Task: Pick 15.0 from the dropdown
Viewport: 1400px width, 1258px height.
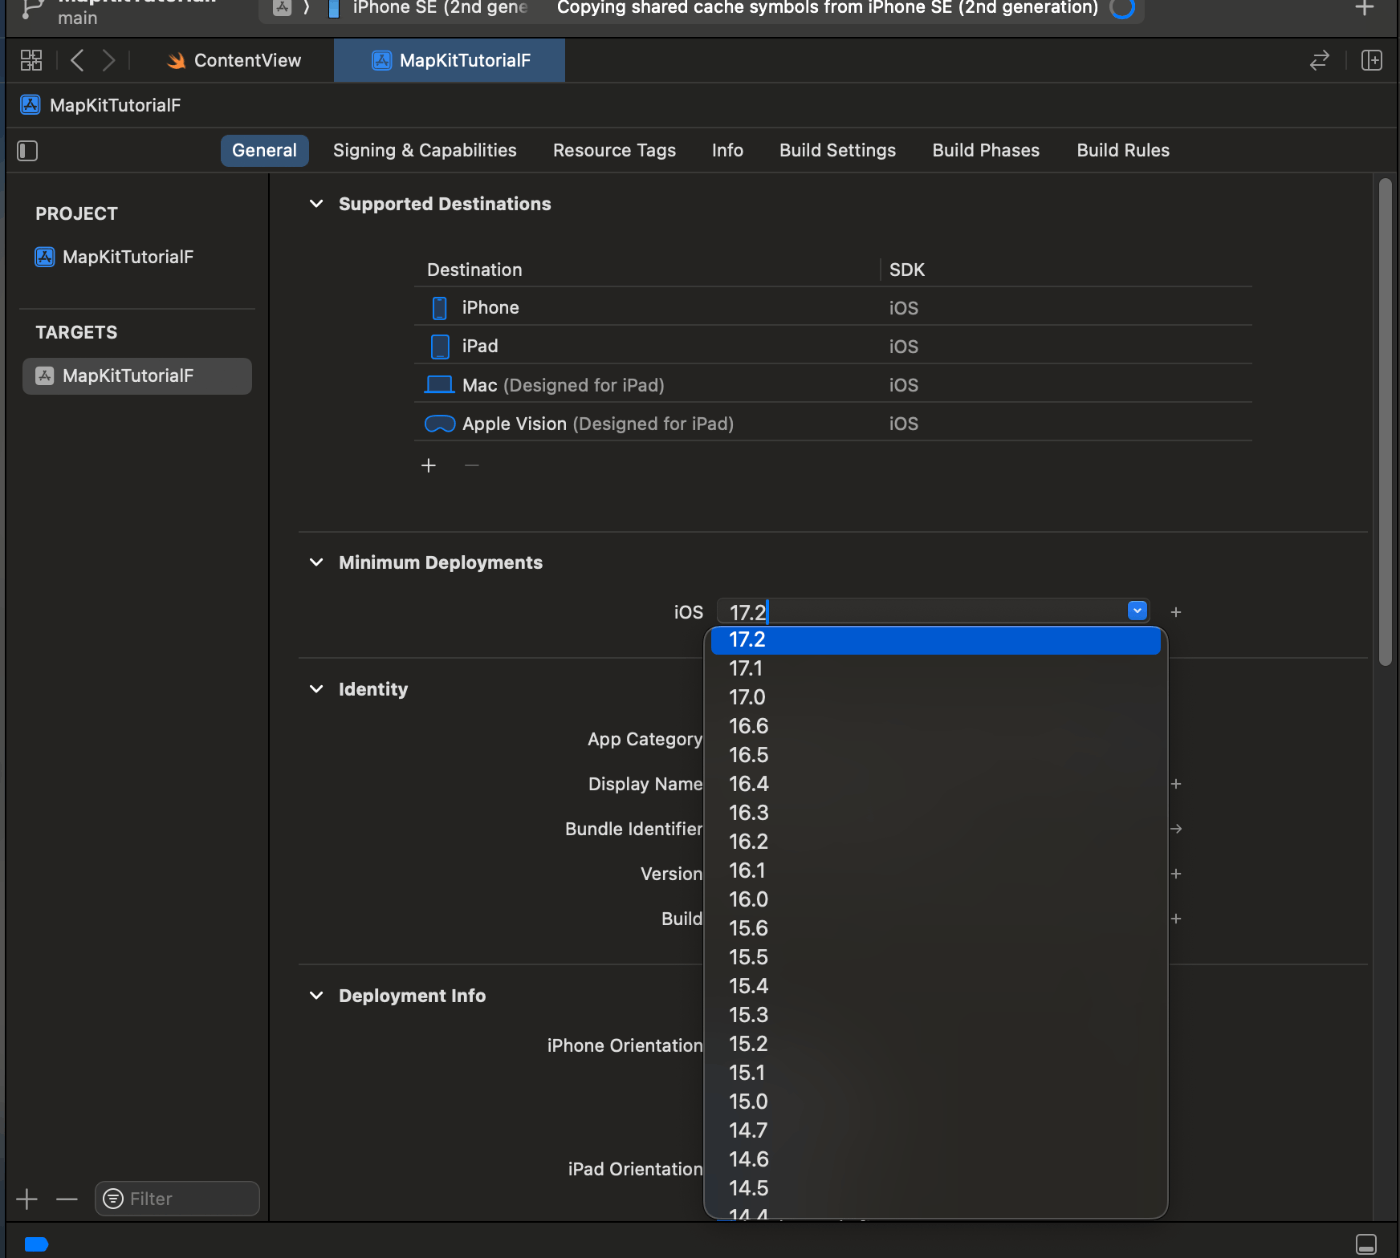Action: [936, 1102]
